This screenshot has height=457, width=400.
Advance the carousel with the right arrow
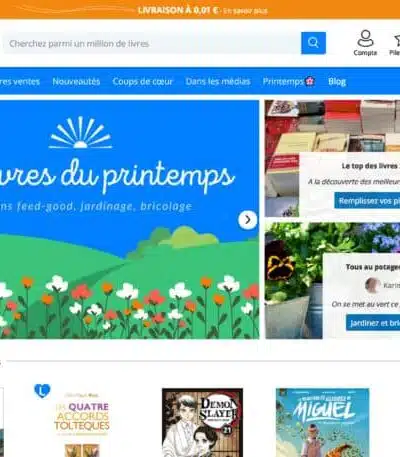[x=248, y=220]
